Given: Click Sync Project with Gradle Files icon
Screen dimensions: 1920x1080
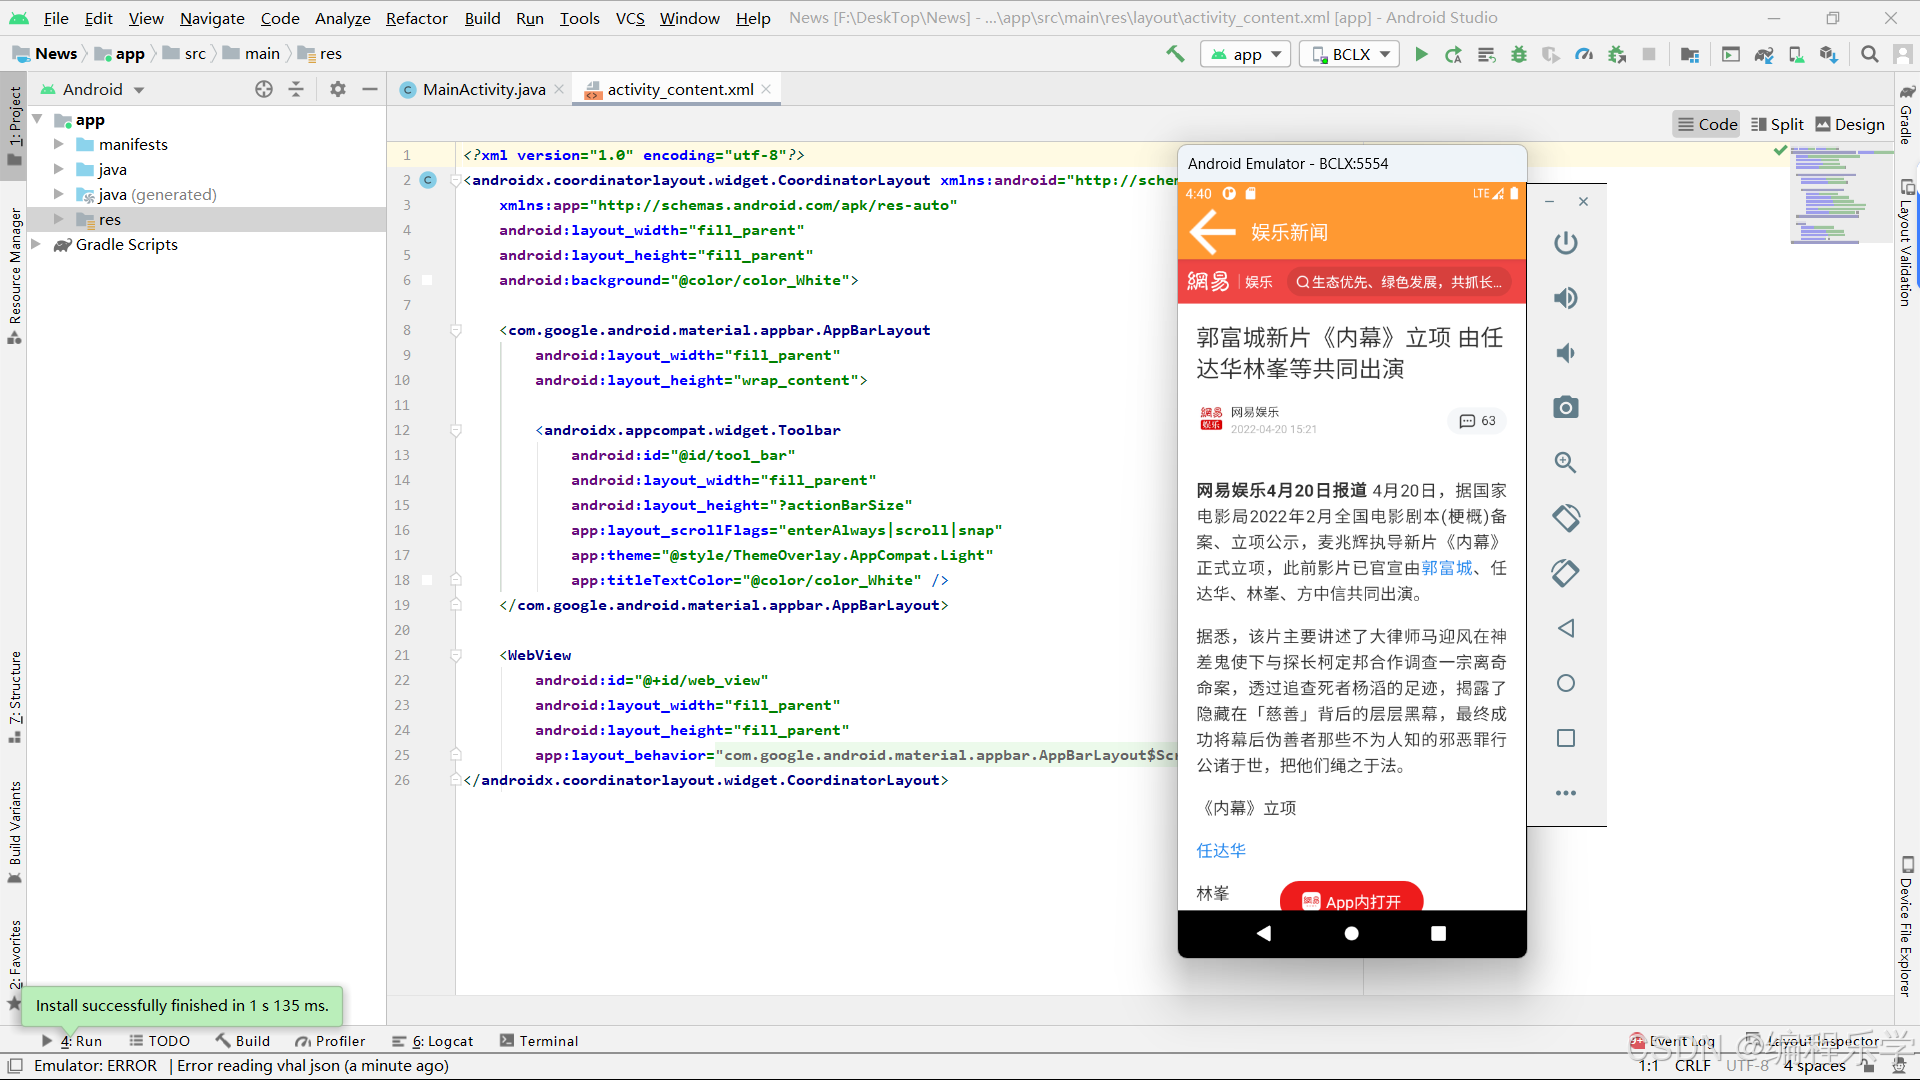Looking at the screenshot, I should click(x=1764, y=54).
